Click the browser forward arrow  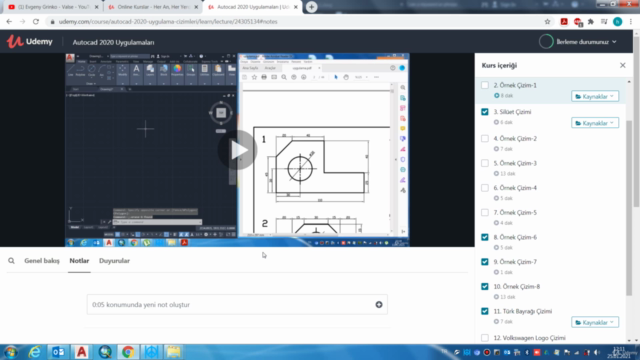click(x=22, y=22)
